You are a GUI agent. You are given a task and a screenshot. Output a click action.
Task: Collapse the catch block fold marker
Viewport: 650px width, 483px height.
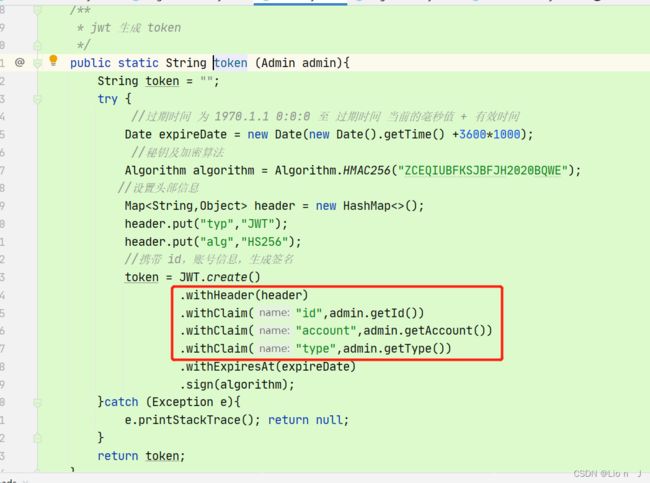pyautogui.click(x=37, y=402)
